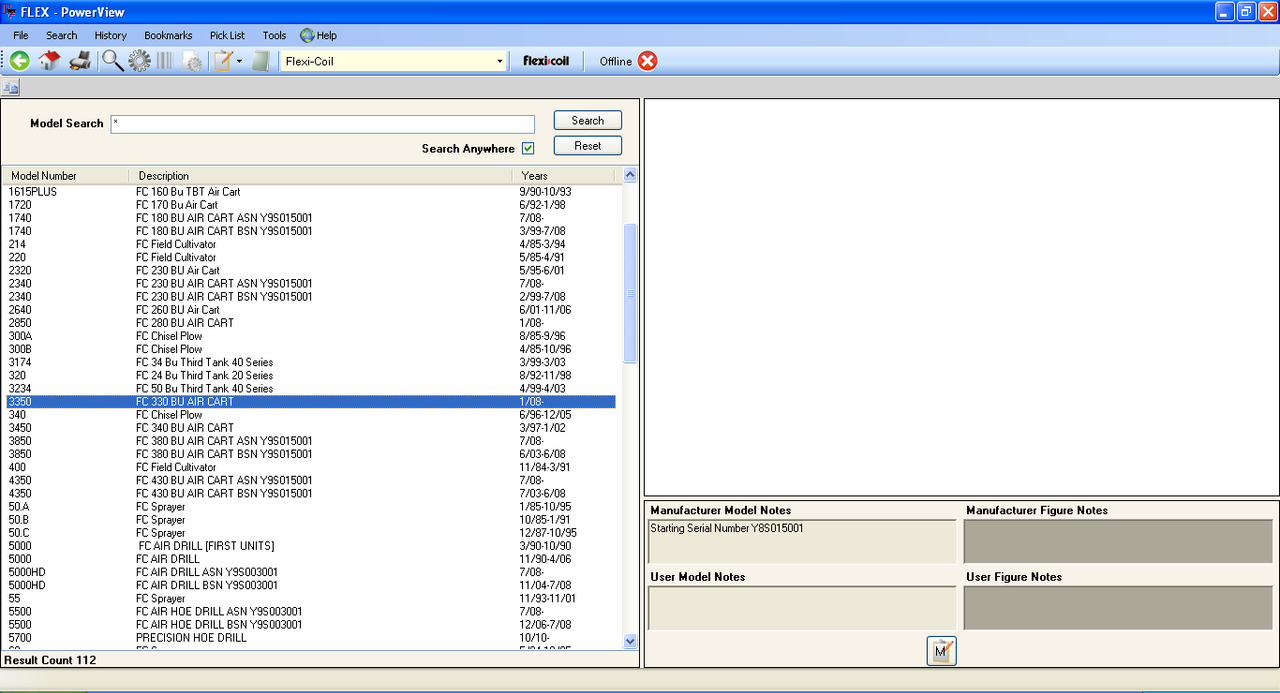Open the History menu
The height and width of the screenshot is (693, 1280).
pyautogui.click(x=111, y=35)
